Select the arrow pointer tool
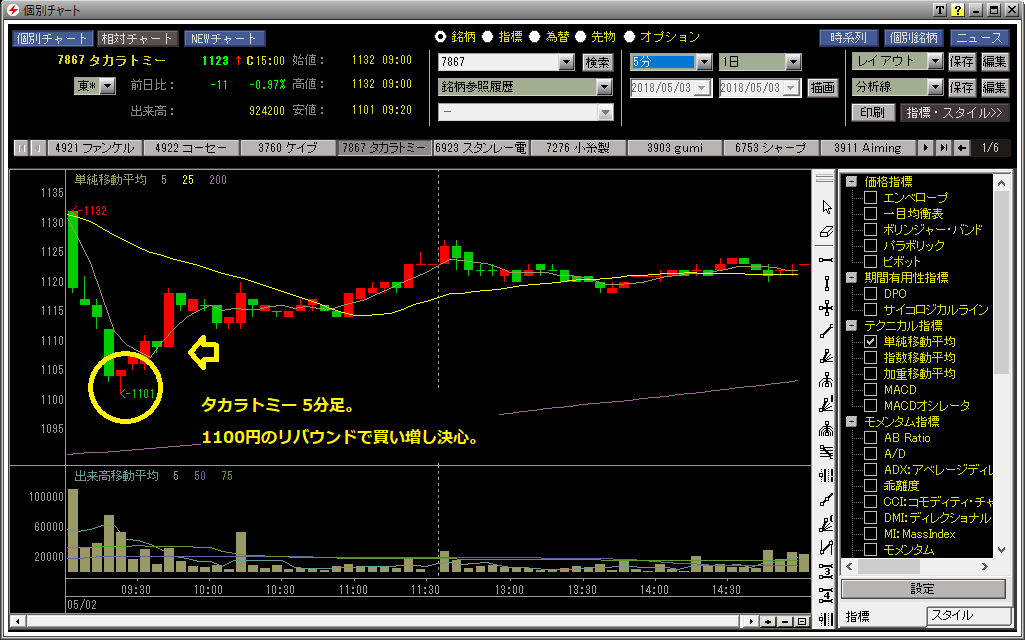 click(826, 207)
